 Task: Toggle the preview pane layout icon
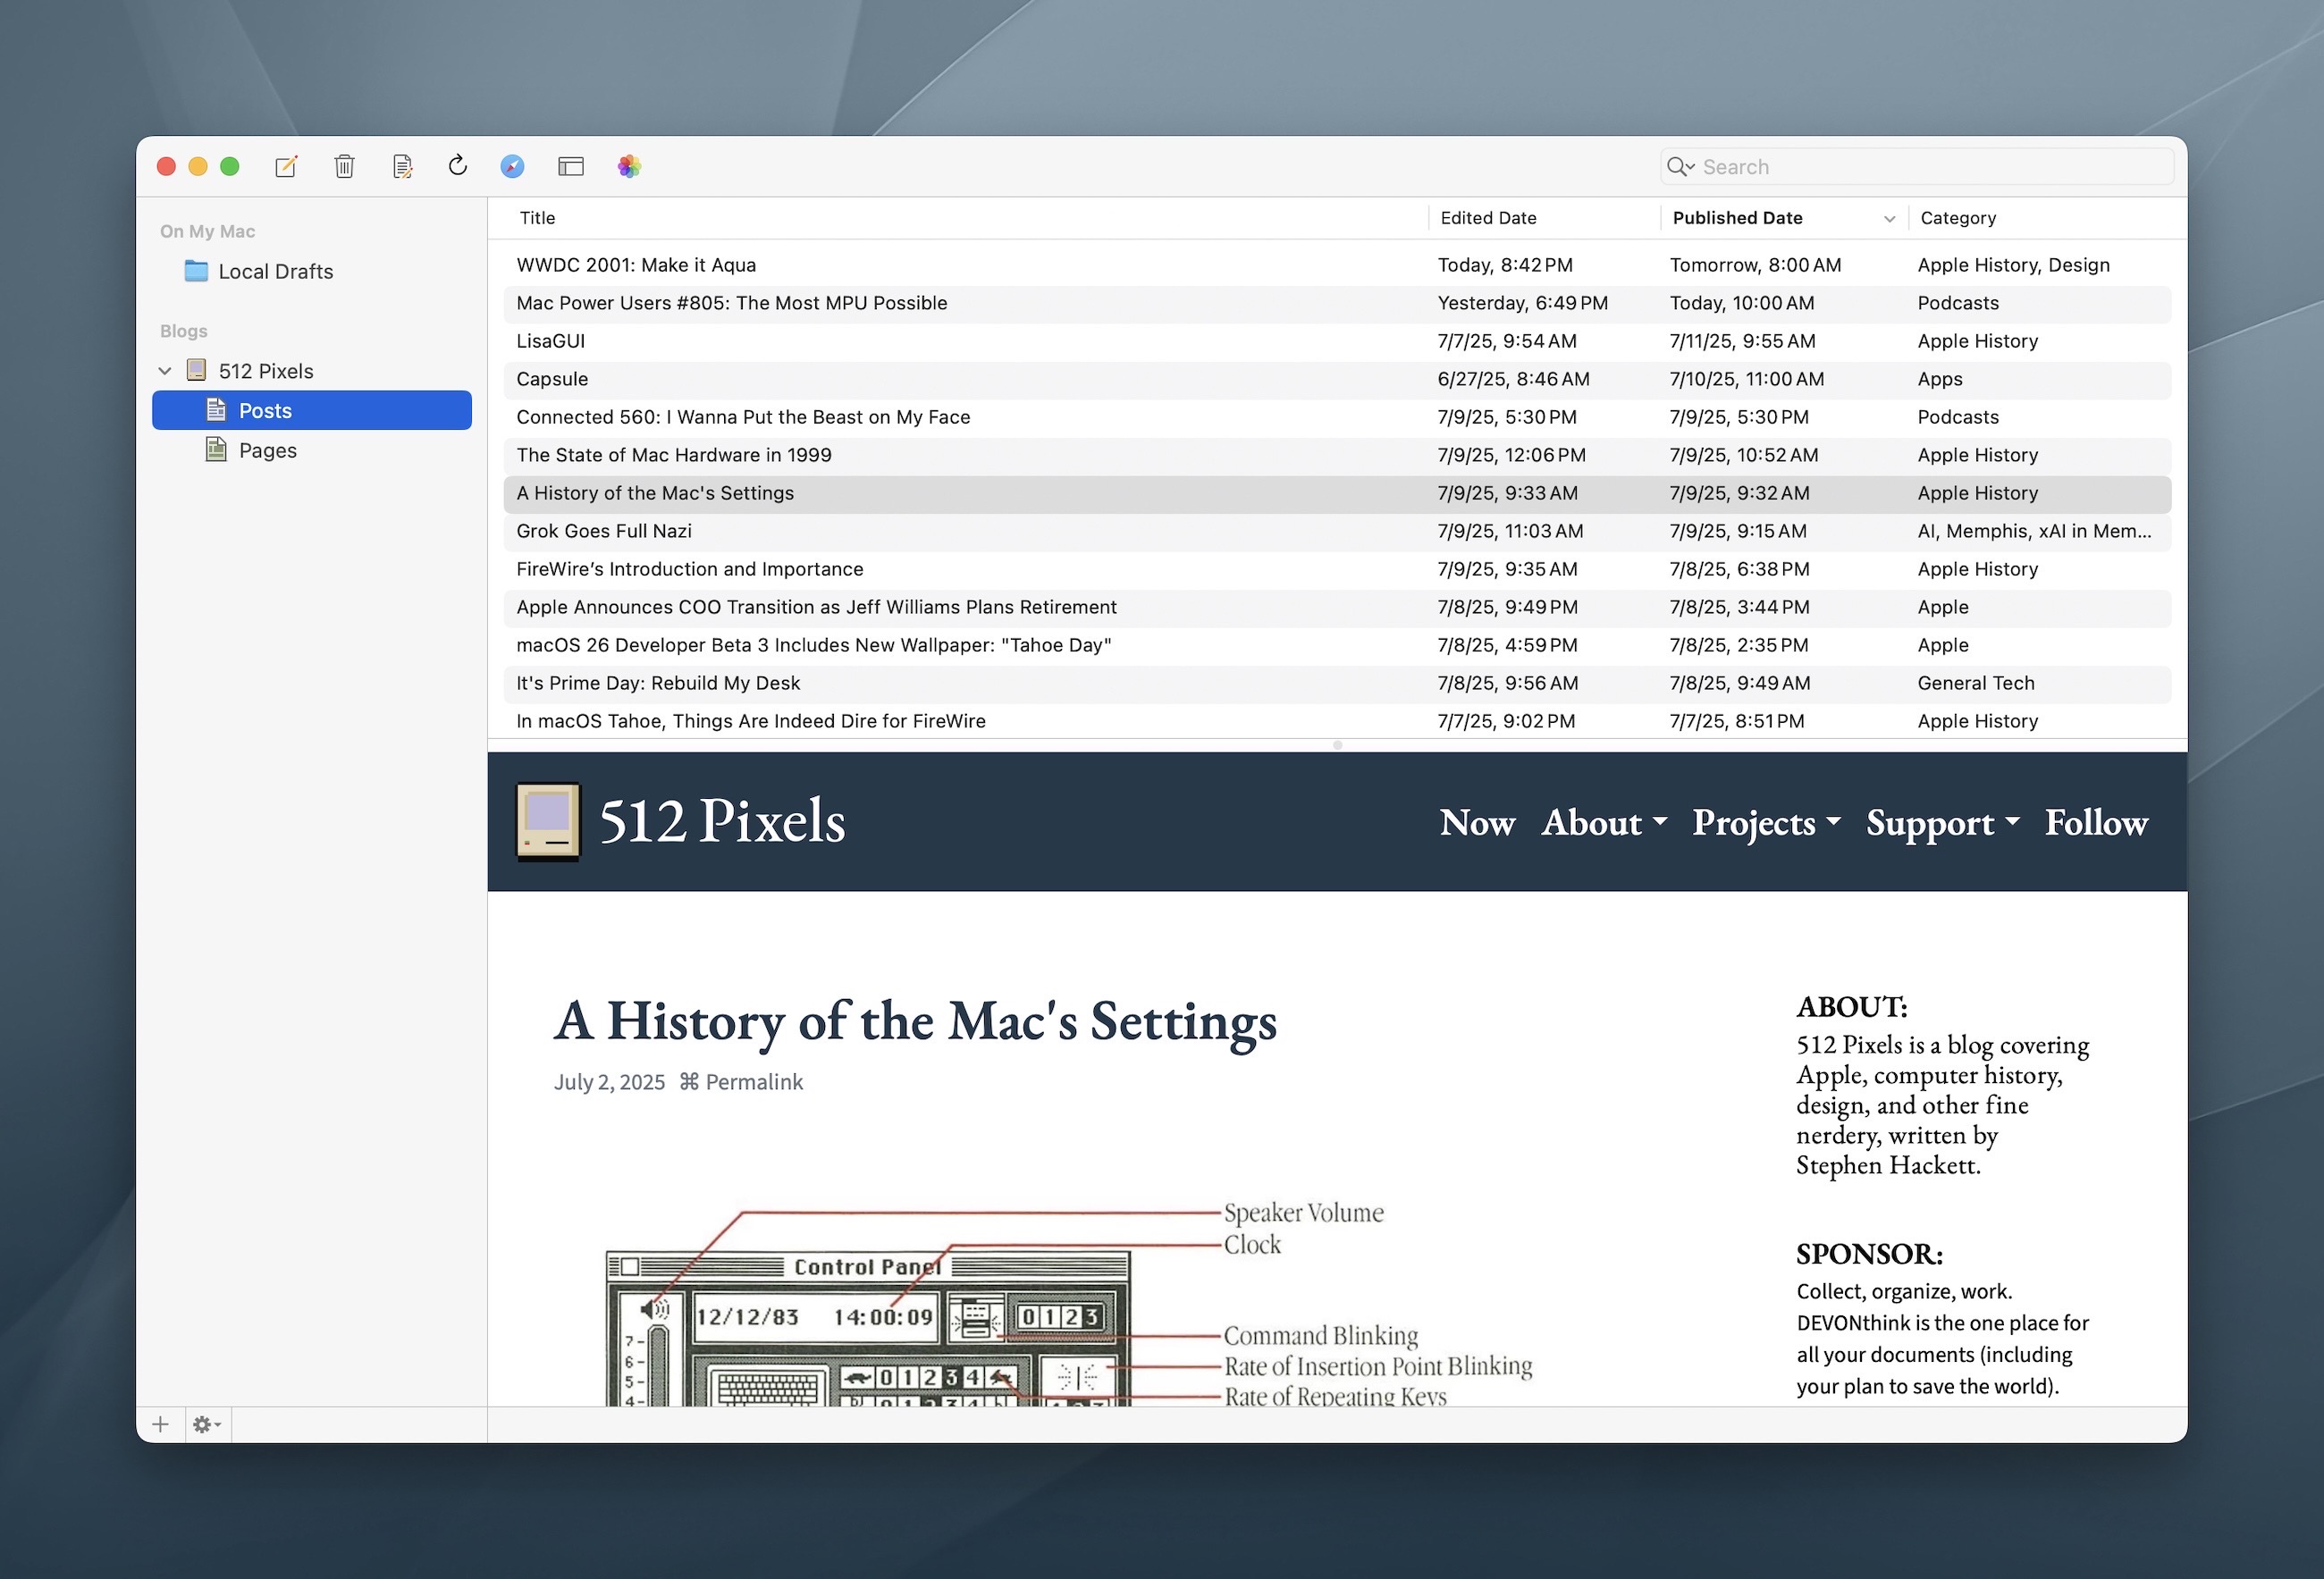[x=571, y=166]
